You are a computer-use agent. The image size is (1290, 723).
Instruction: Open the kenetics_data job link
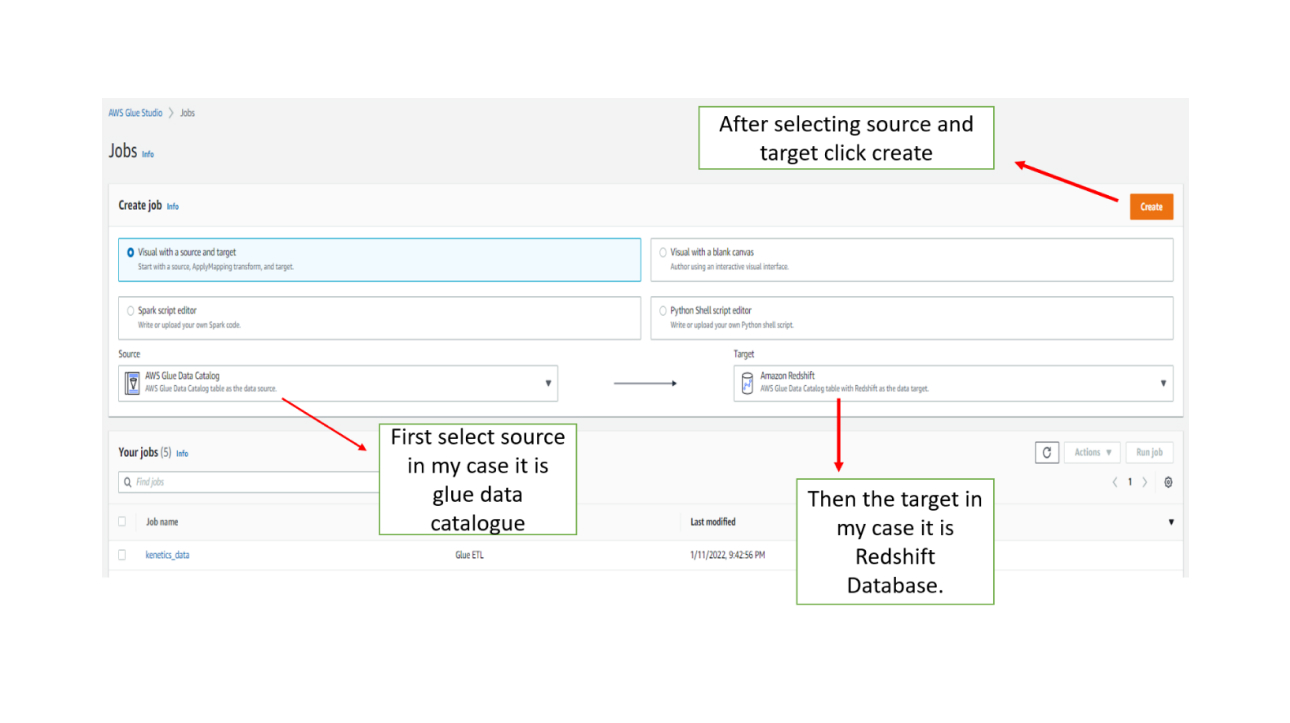pos(167,555)
